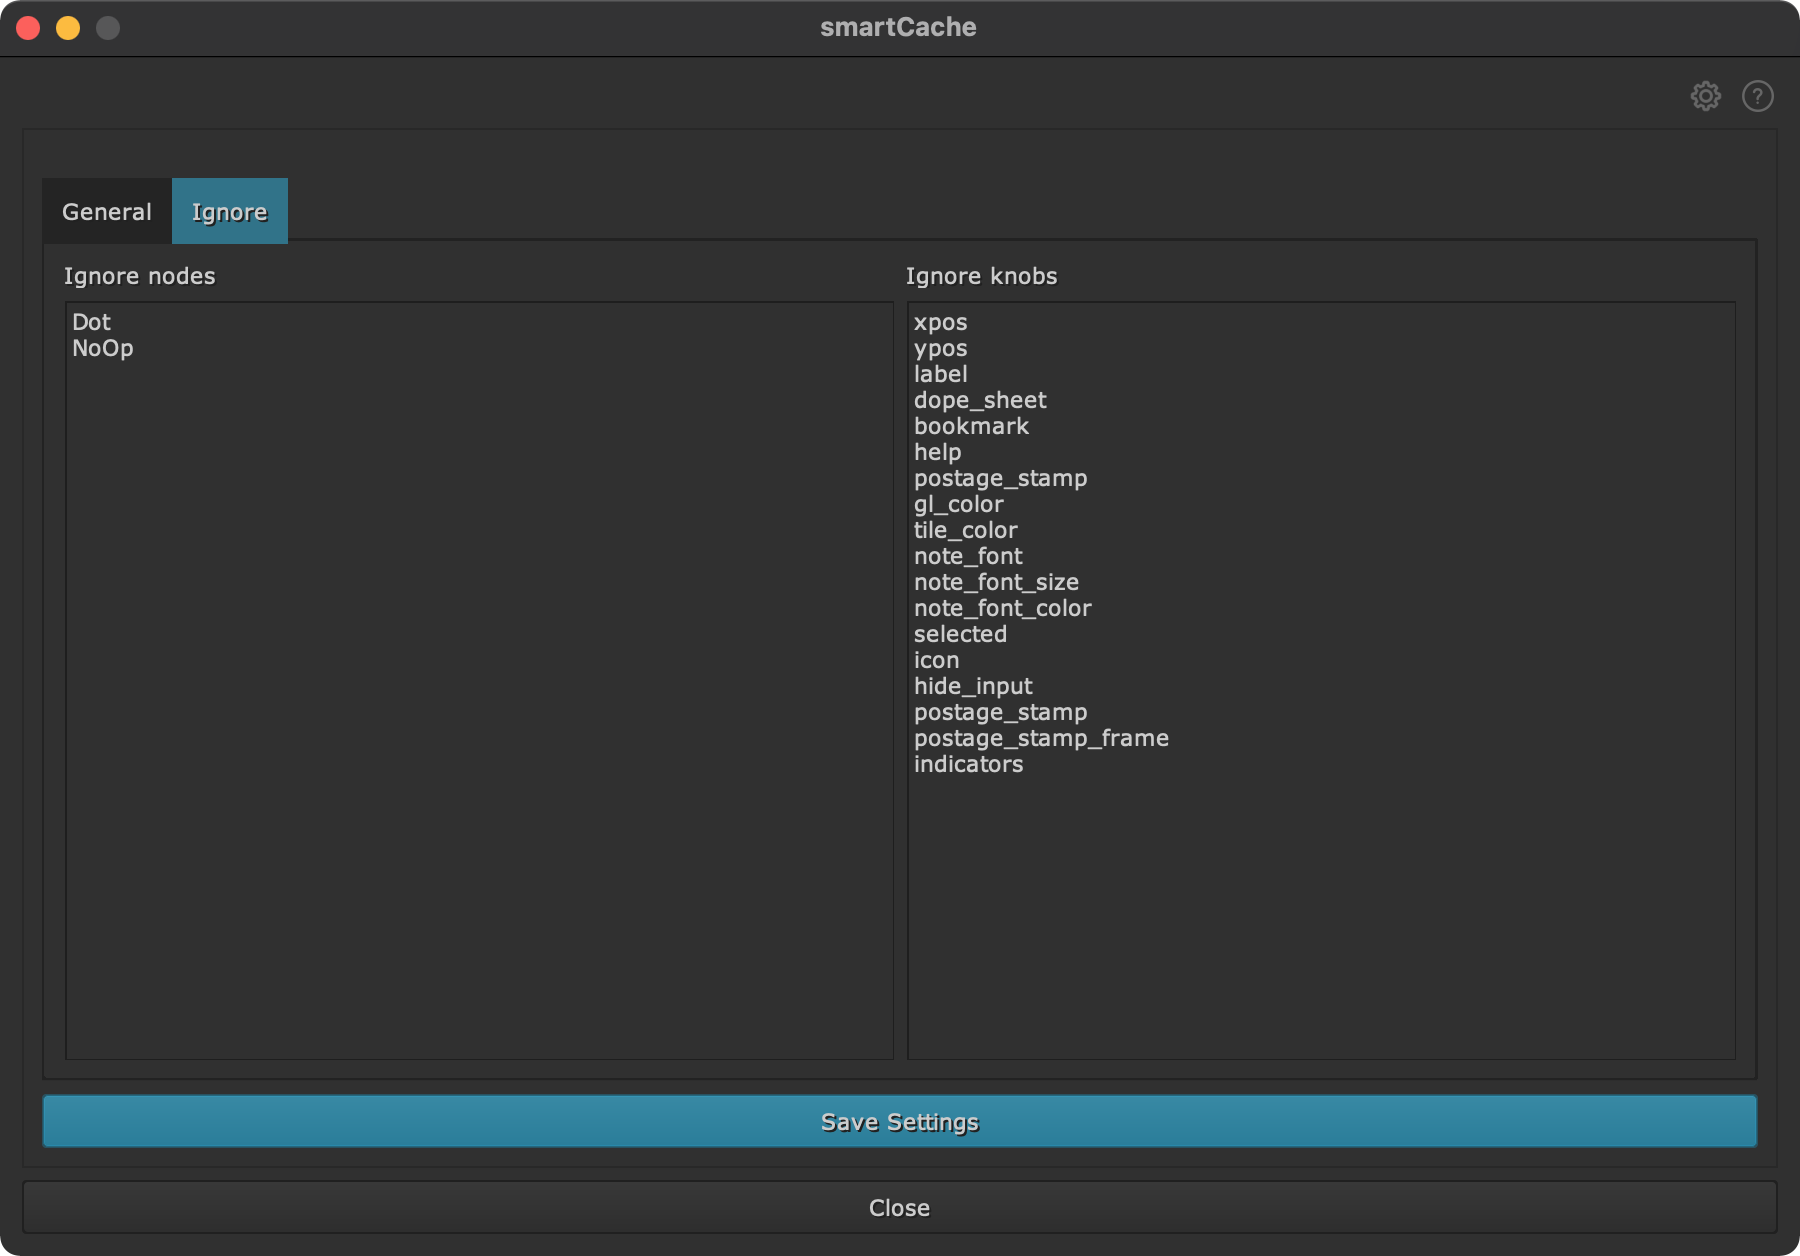Click the NoOp line in Ignore nodes
Viewport: 1800px width, 1256px height.
click(102, 348)
